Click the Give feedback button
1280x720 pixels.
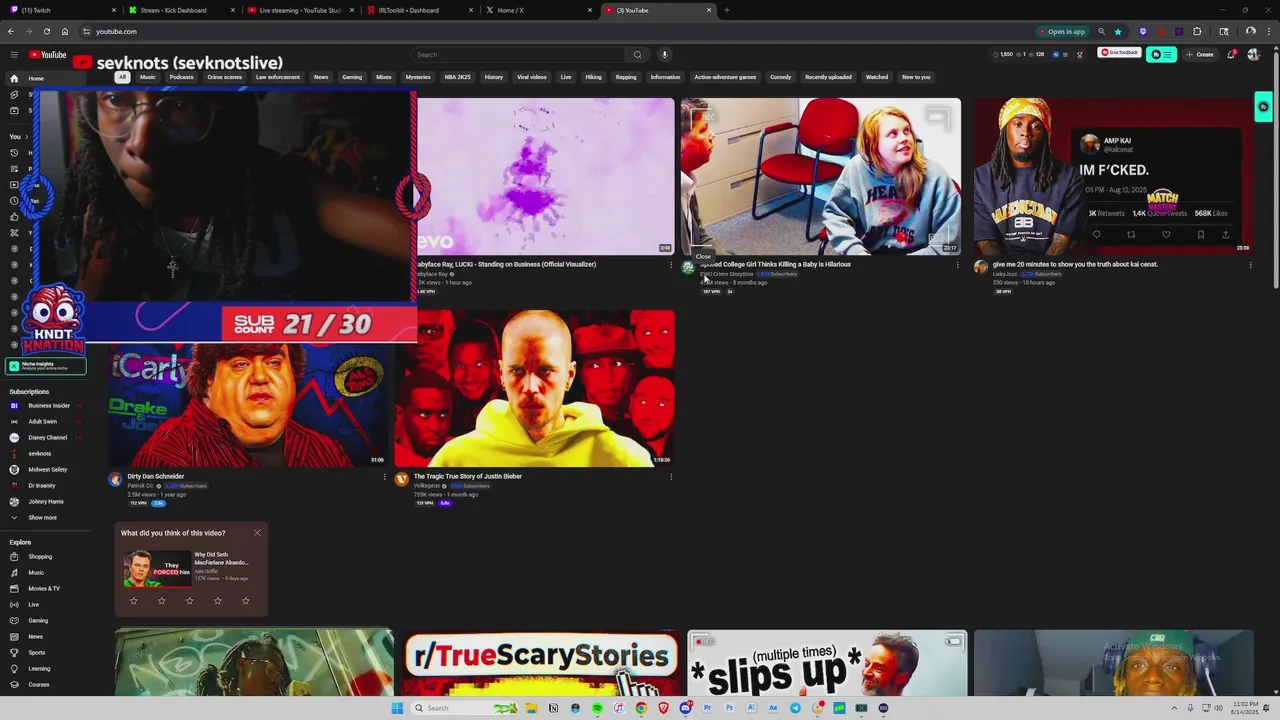tap(1119, 52)
